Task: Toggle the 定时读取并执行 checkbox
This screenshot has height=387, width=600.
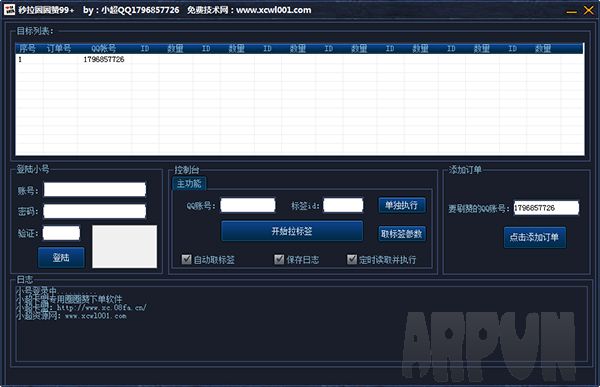Action: pyautogui.click(x=352, y=260)
